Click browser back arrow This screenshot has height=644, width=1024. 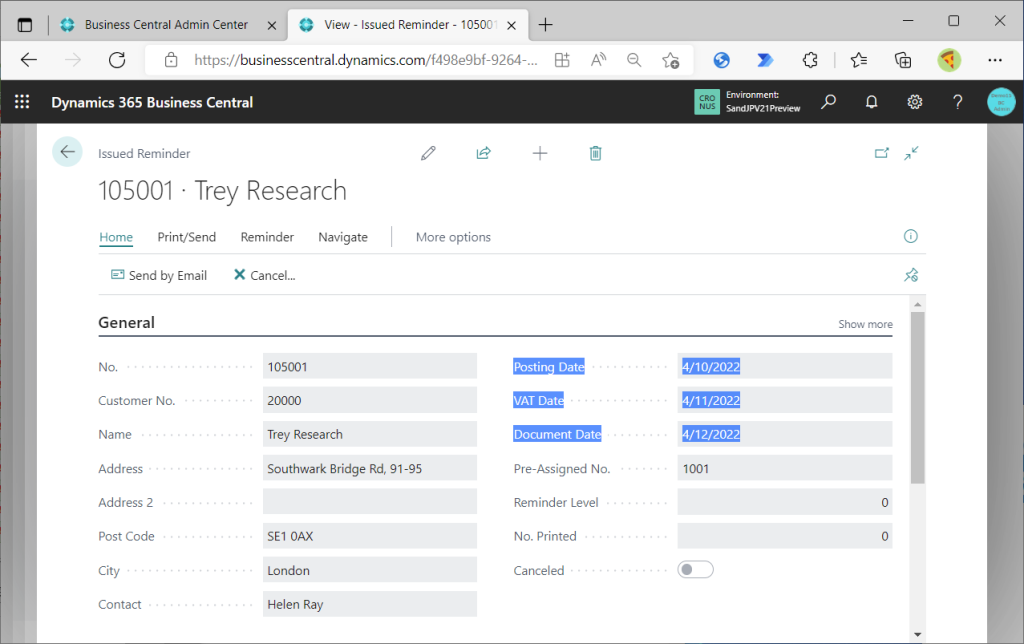pos(29,60)
